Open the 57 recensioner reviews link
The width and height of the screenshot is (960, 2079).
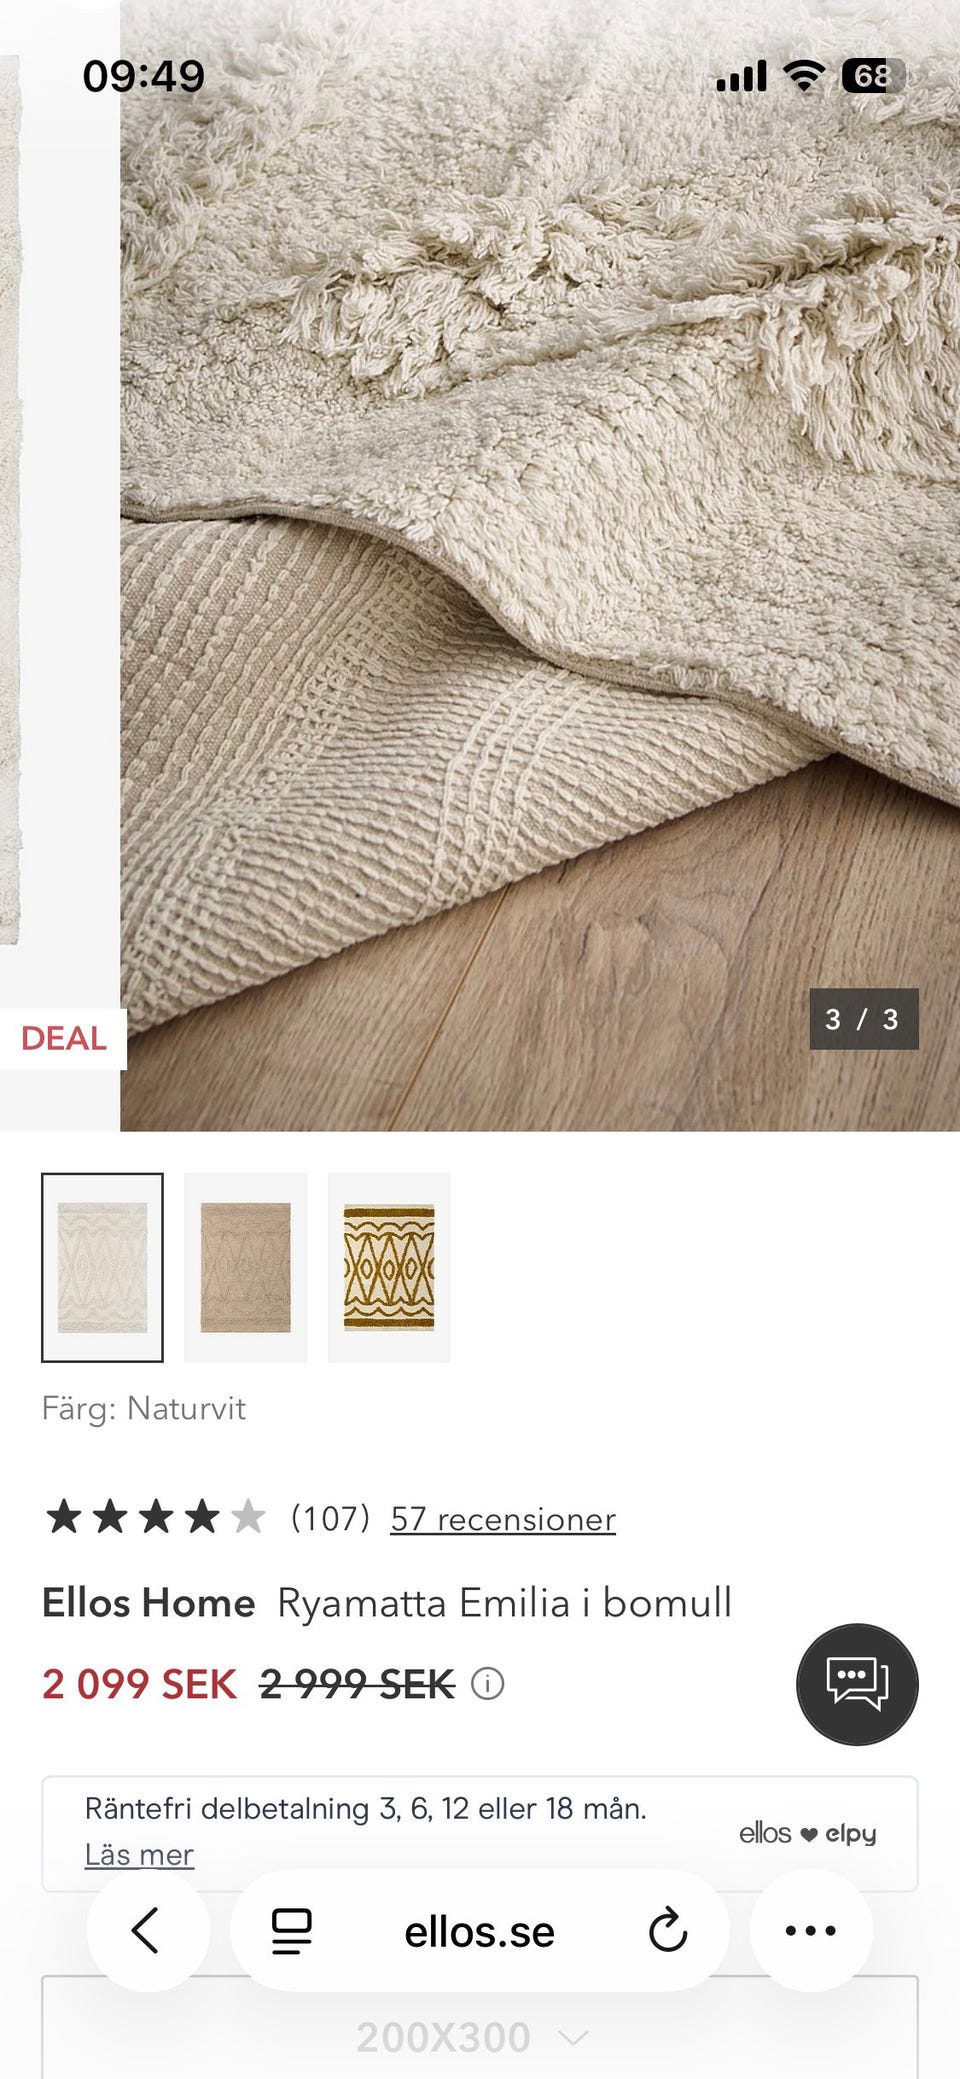(503, 1519)
